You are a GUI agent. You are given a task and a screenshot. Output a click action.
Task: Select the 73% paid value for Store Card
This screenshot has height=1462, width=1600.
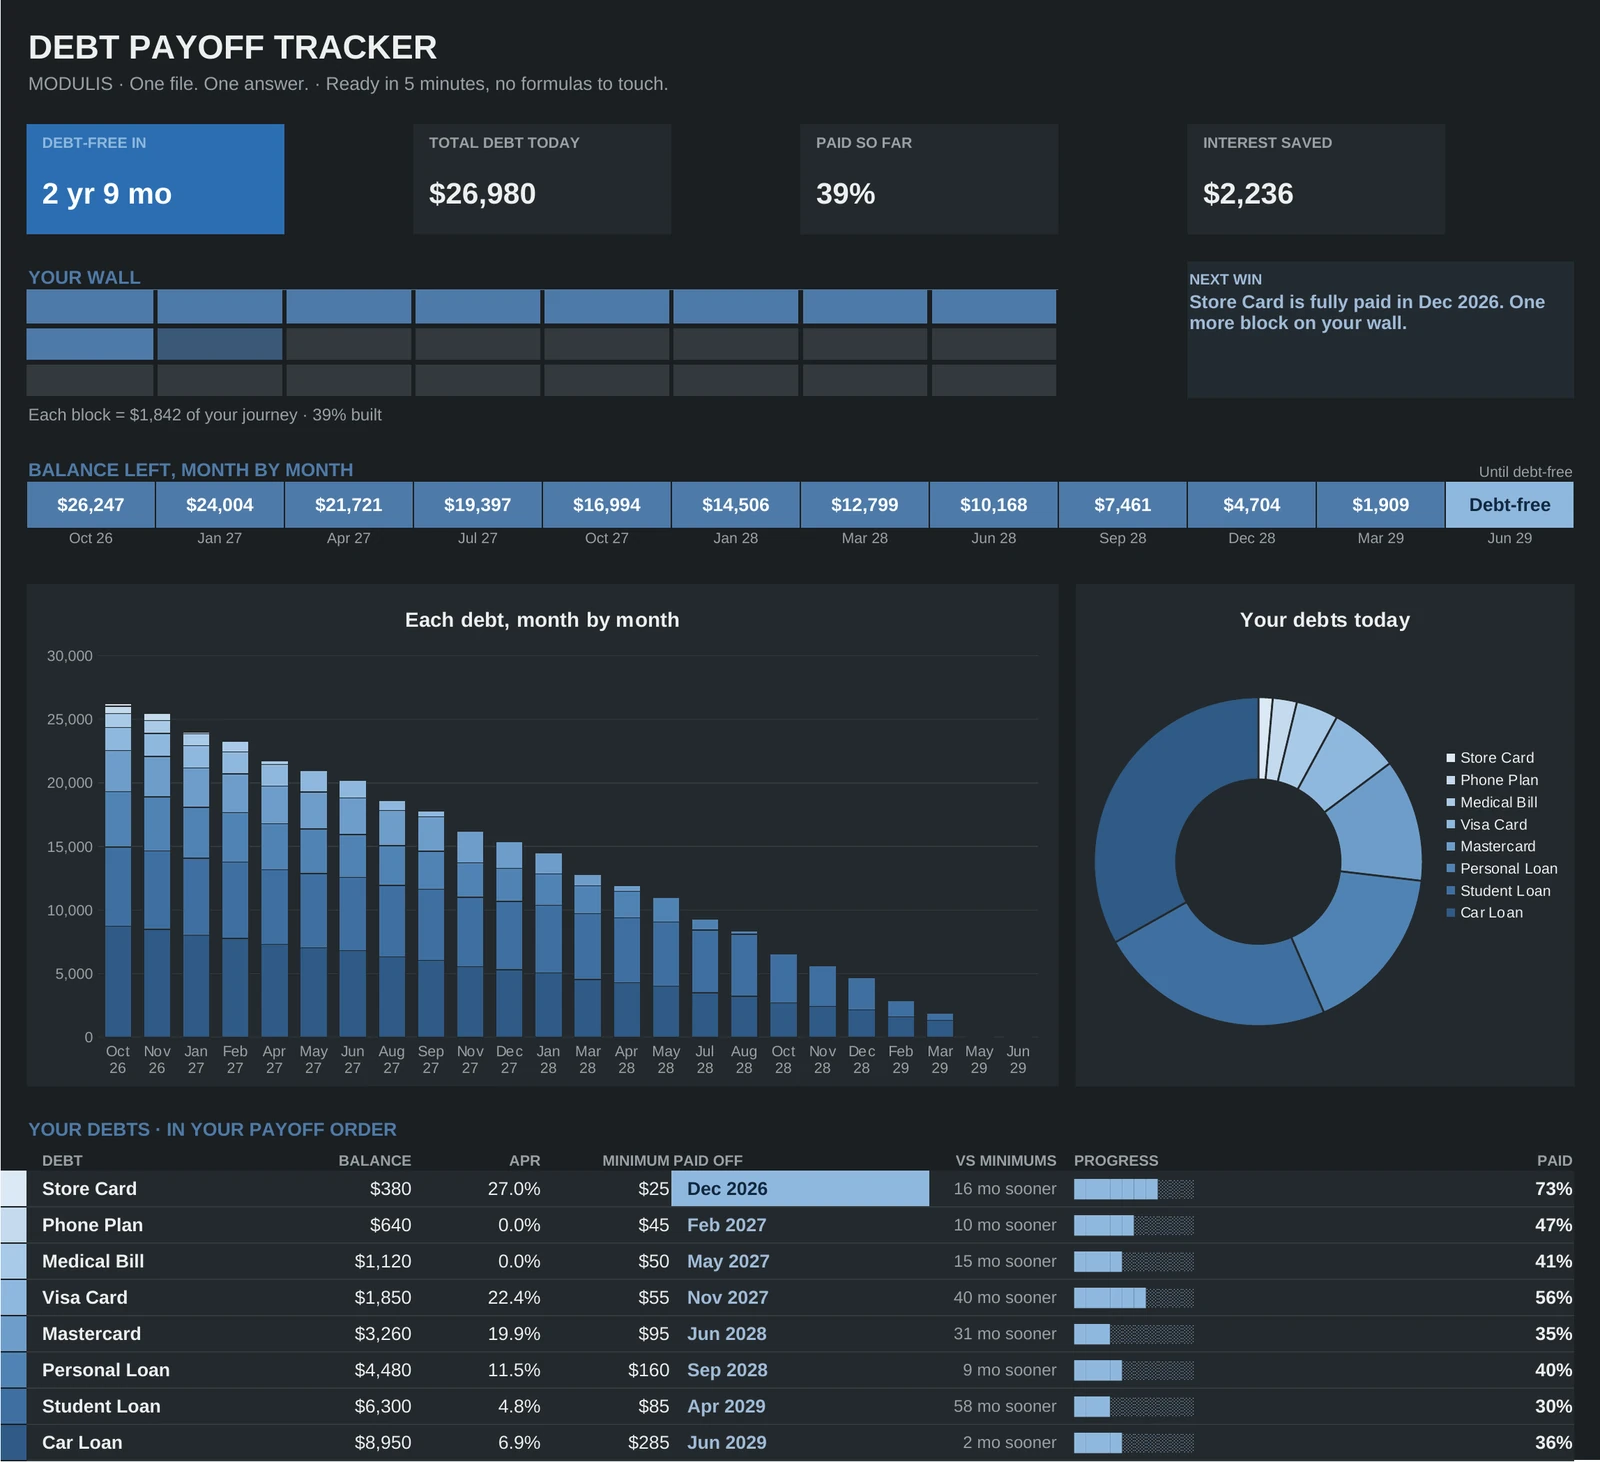pyautogui.click(x=1554, y=1189)
